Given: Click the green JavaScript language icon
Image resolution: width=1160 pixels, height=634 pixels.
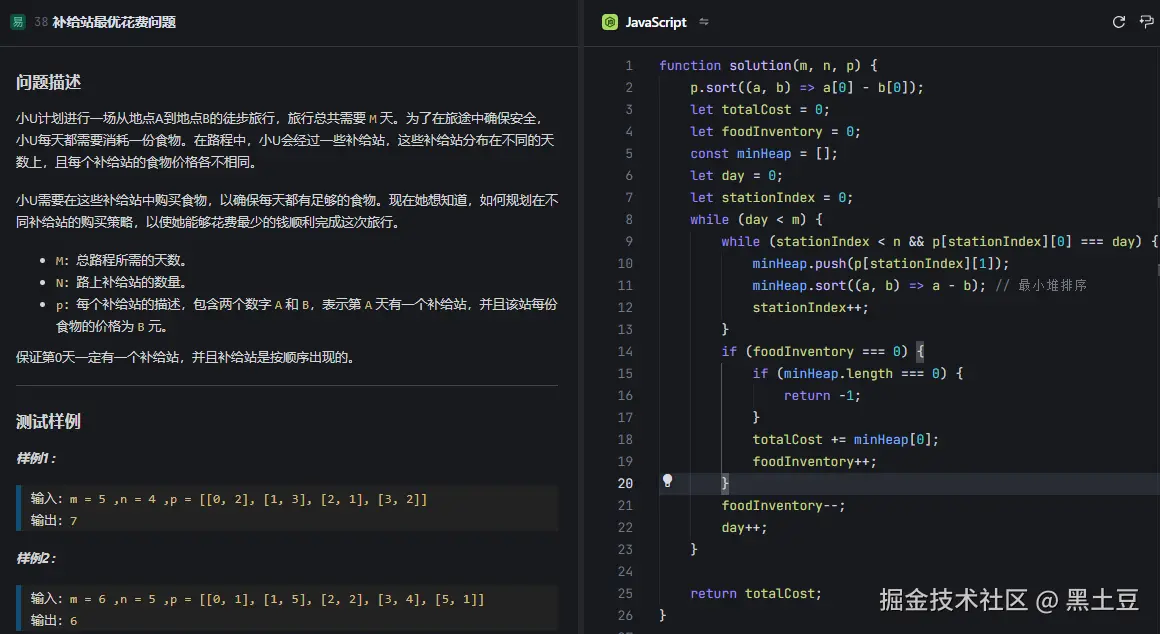Looking at the screenshot, I should tap(609, 22).
